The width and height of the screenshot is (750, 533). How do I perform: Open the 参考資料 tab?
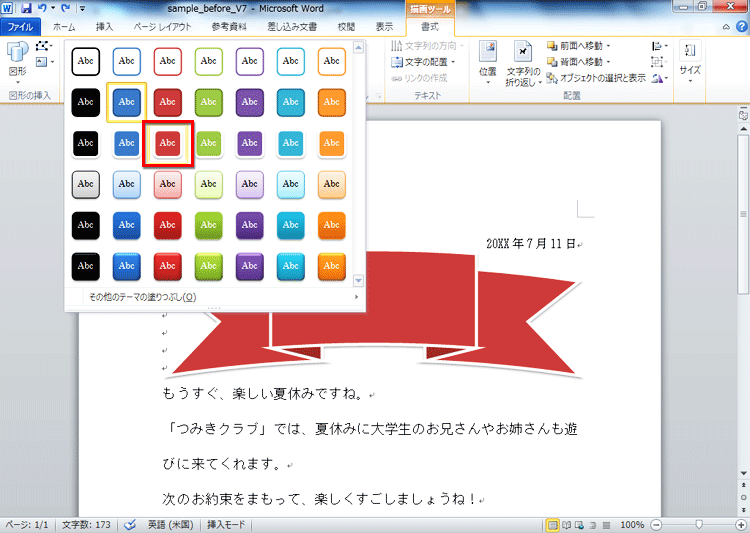pyautogui.click(x=229, y=27)
